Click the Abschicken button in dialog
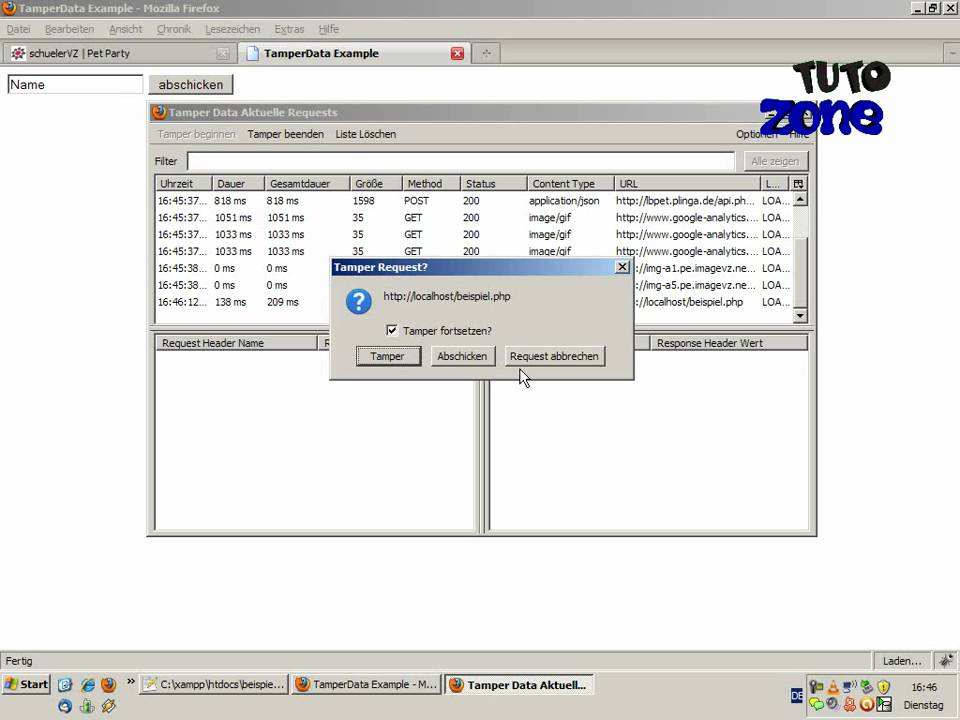Viewport: 960px width, 720px height. 462,356
